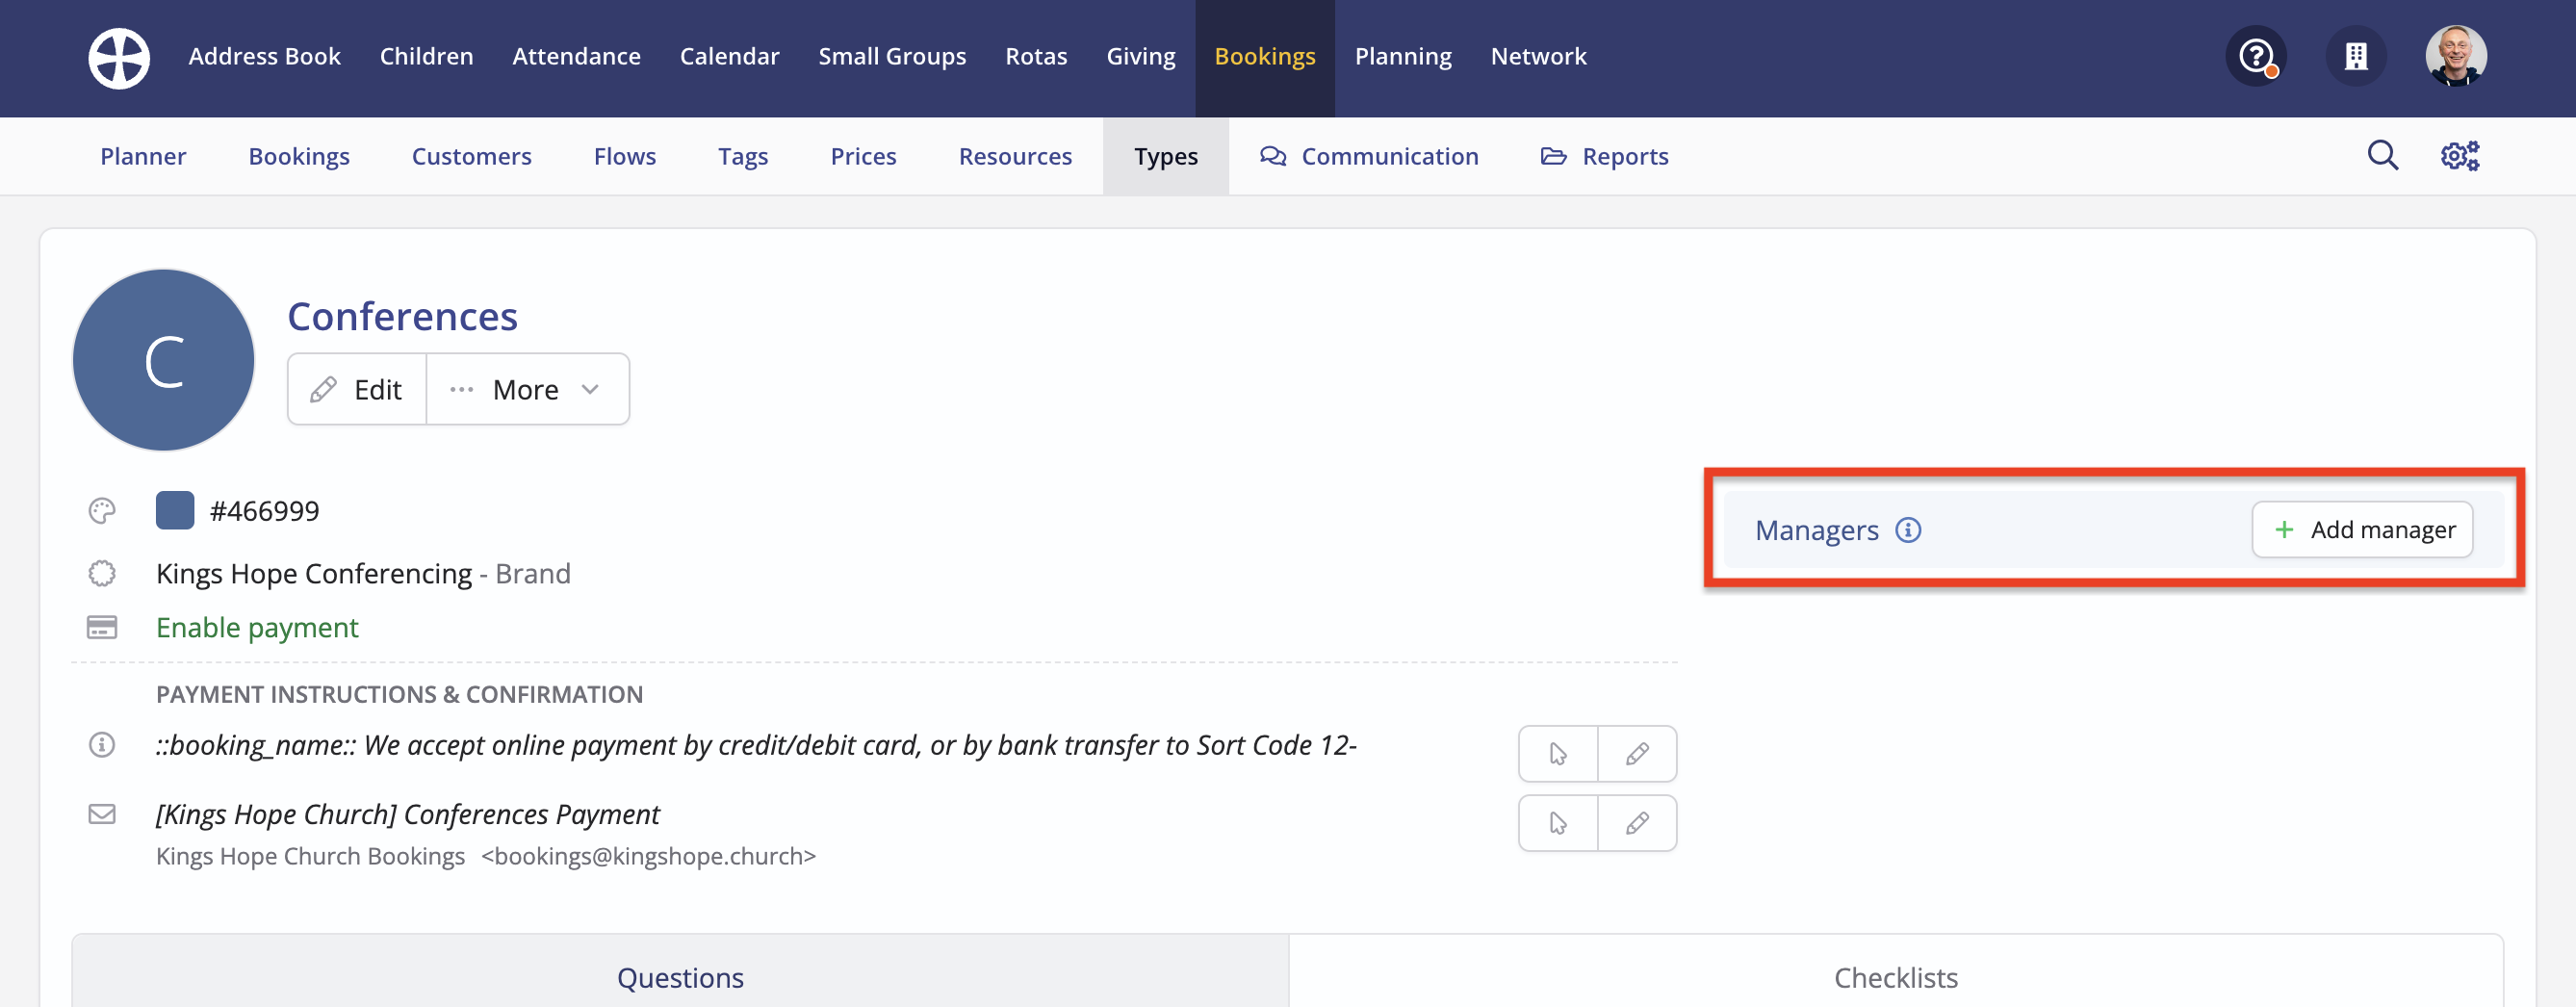Click the building organisation icon
Image resolution: width=2576 pixels, height=1007 pixels.
coord(2356,56)
